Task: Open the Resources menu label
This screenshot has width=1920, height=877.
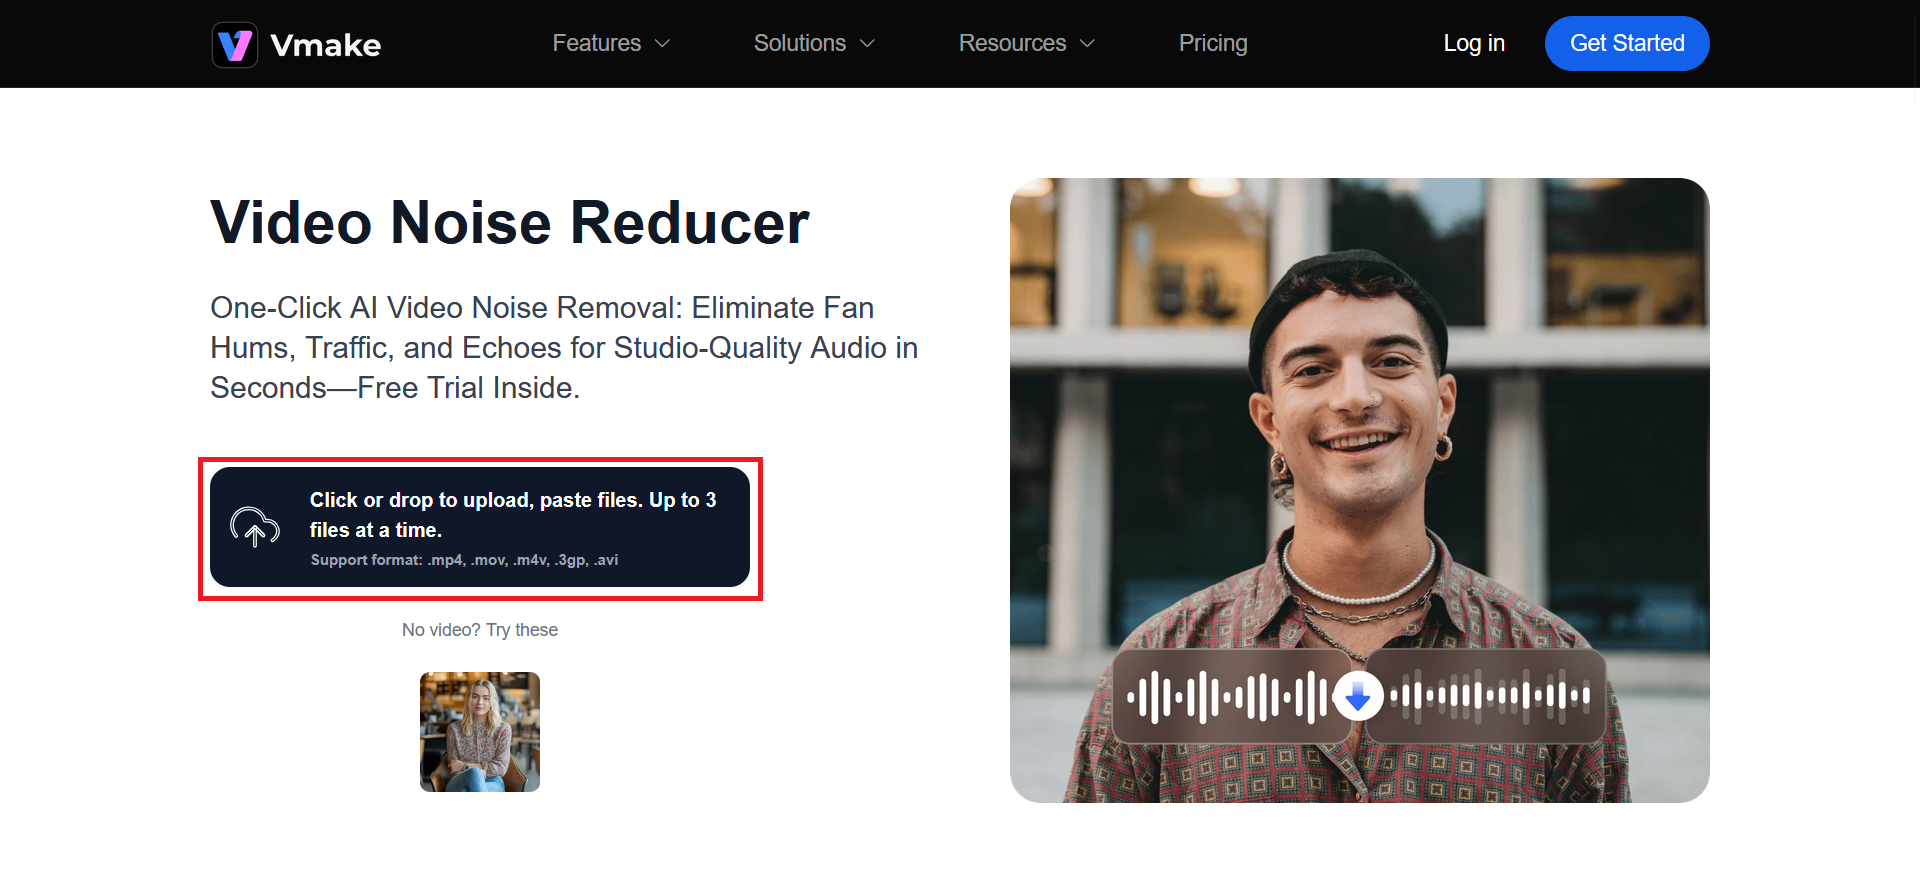Action: pos(1012,44)
